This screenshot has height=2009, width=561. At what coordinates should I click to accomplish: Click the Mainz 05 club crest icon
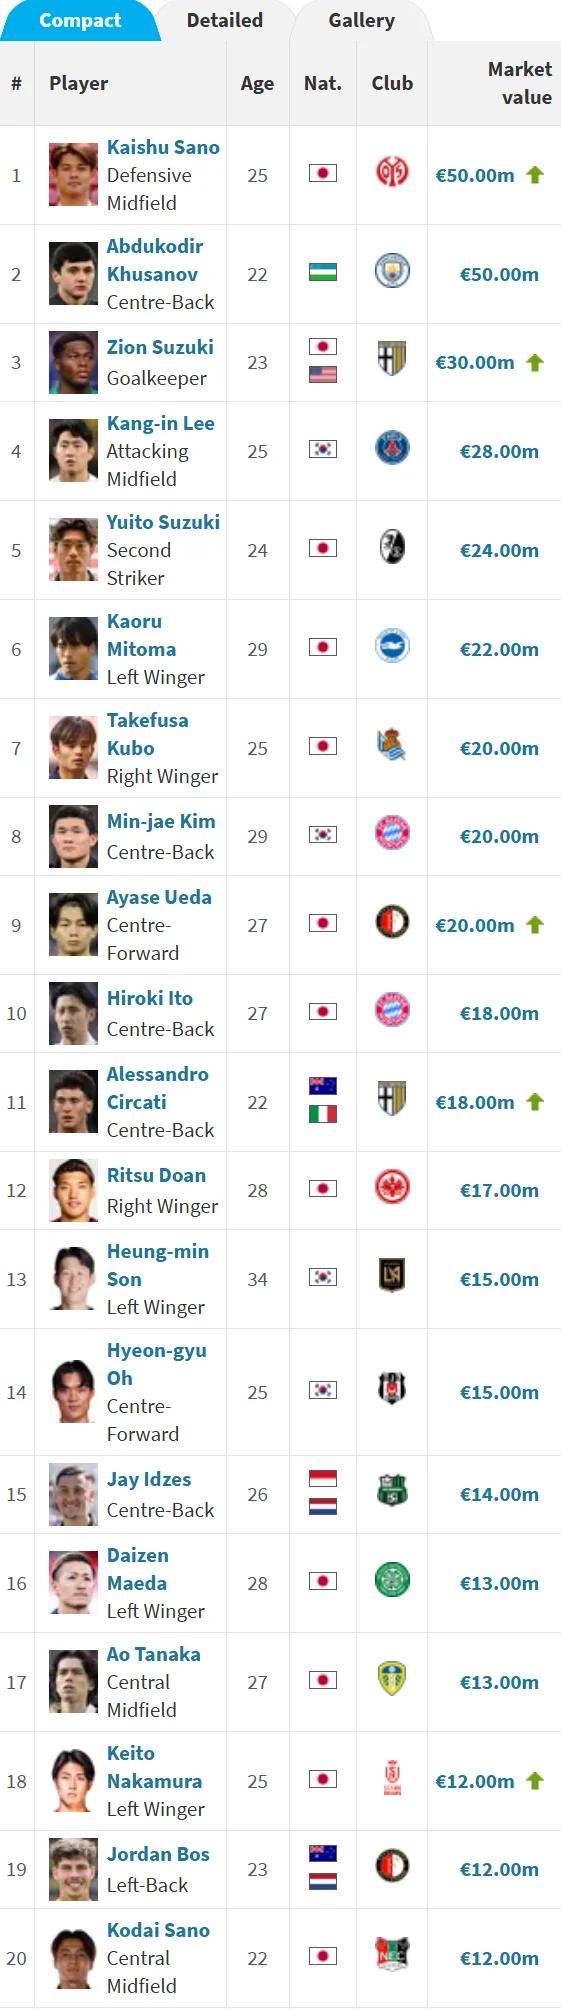(392, 173)
